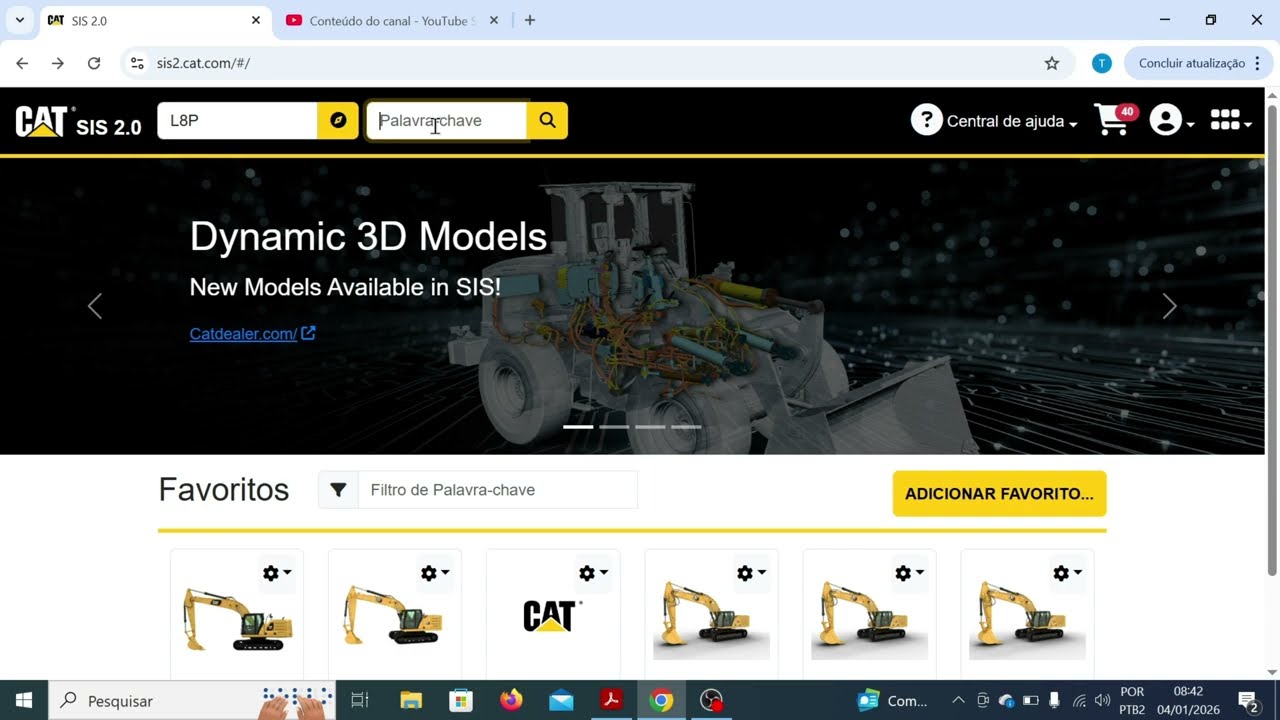The width and height of the screenshot is (1280, 720).
Task: Click the ADICIONAR FAVORITO button
Action: click(x=999, y=493)
